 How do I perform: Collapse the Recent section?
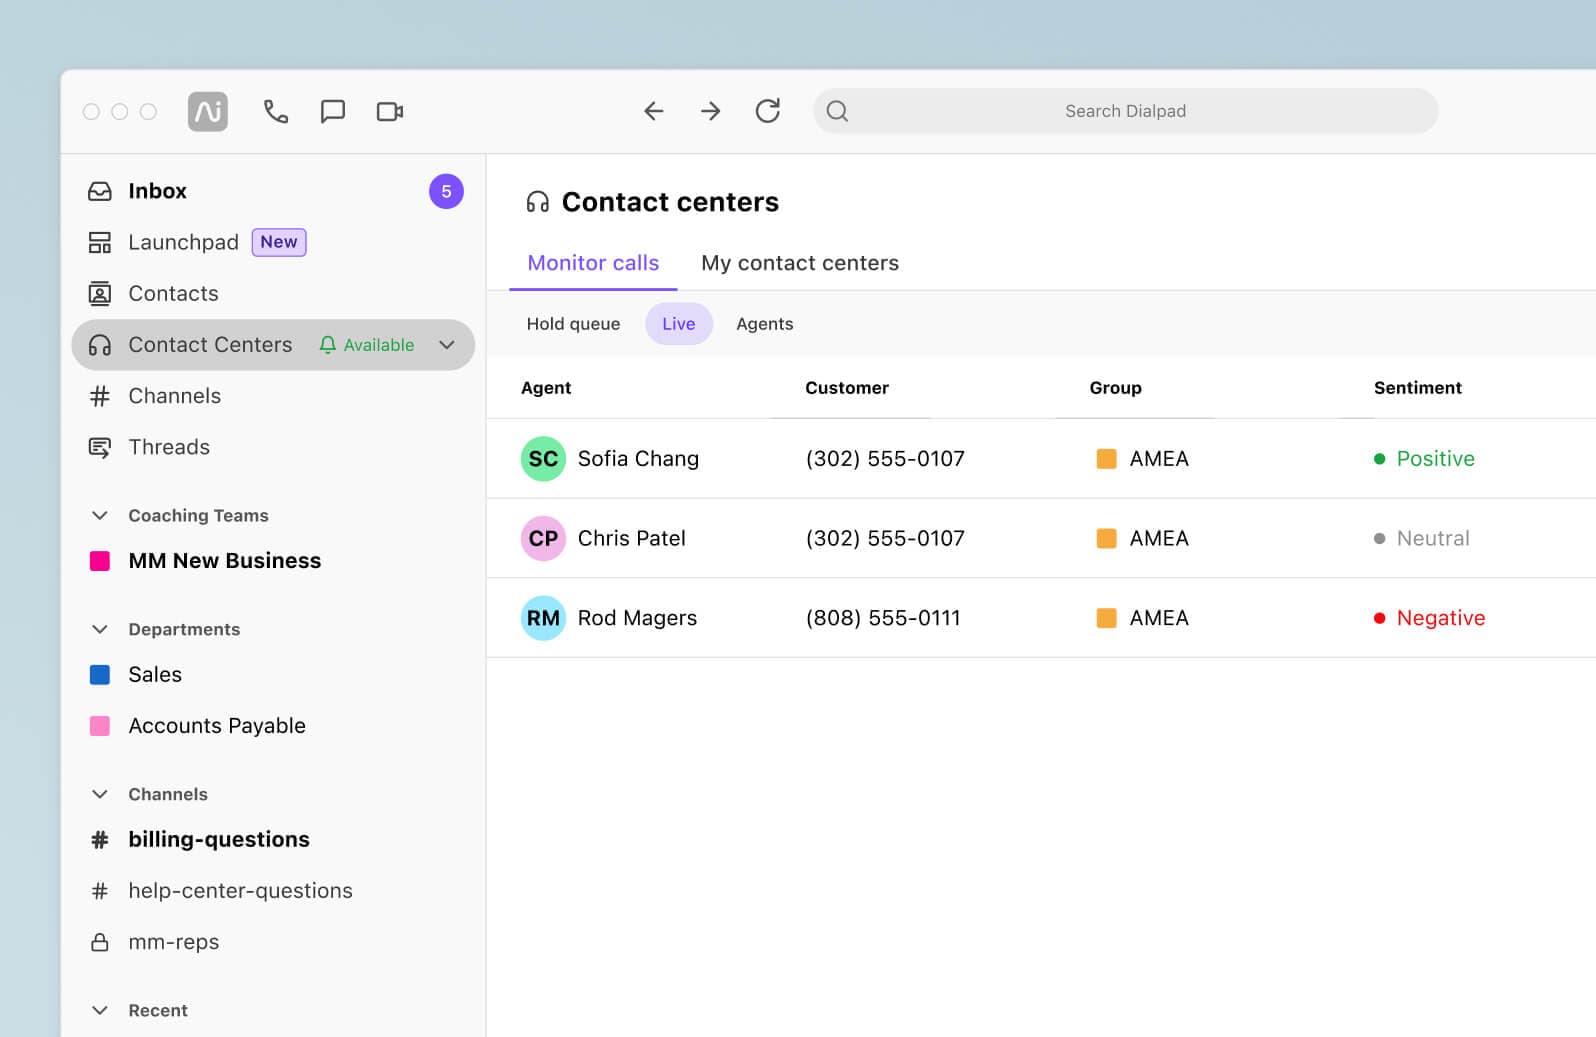pyautogui.click(x=100, y=1011)
